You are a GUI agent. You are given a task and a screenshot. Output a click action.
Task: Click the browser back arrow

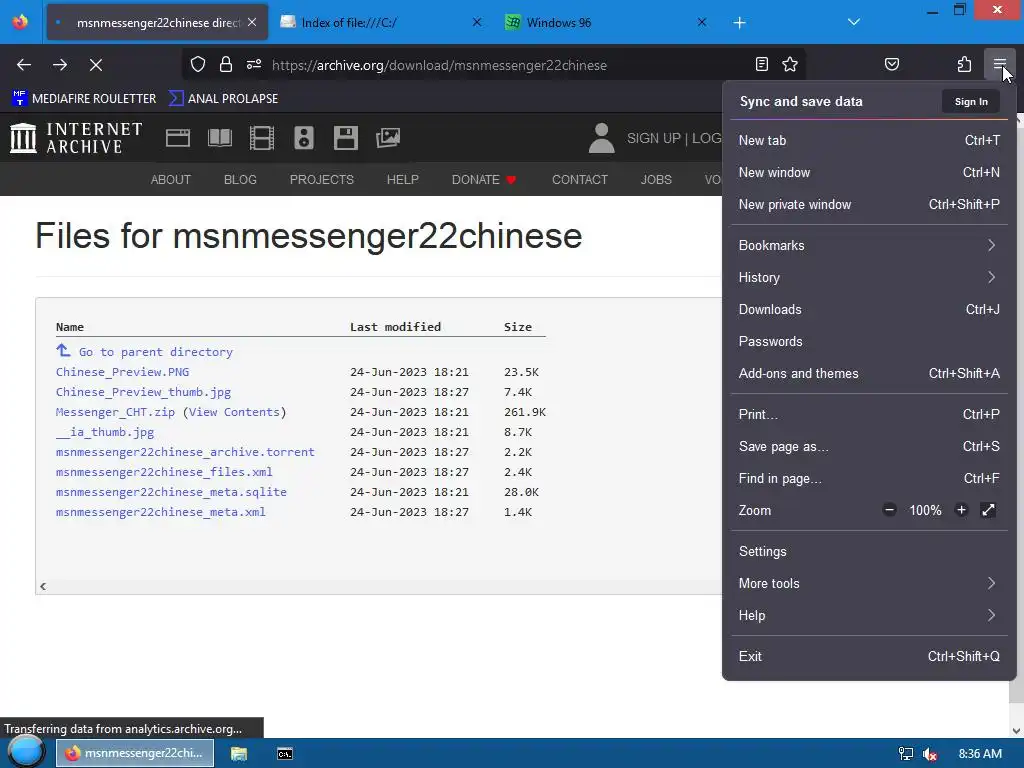(24, 65)
